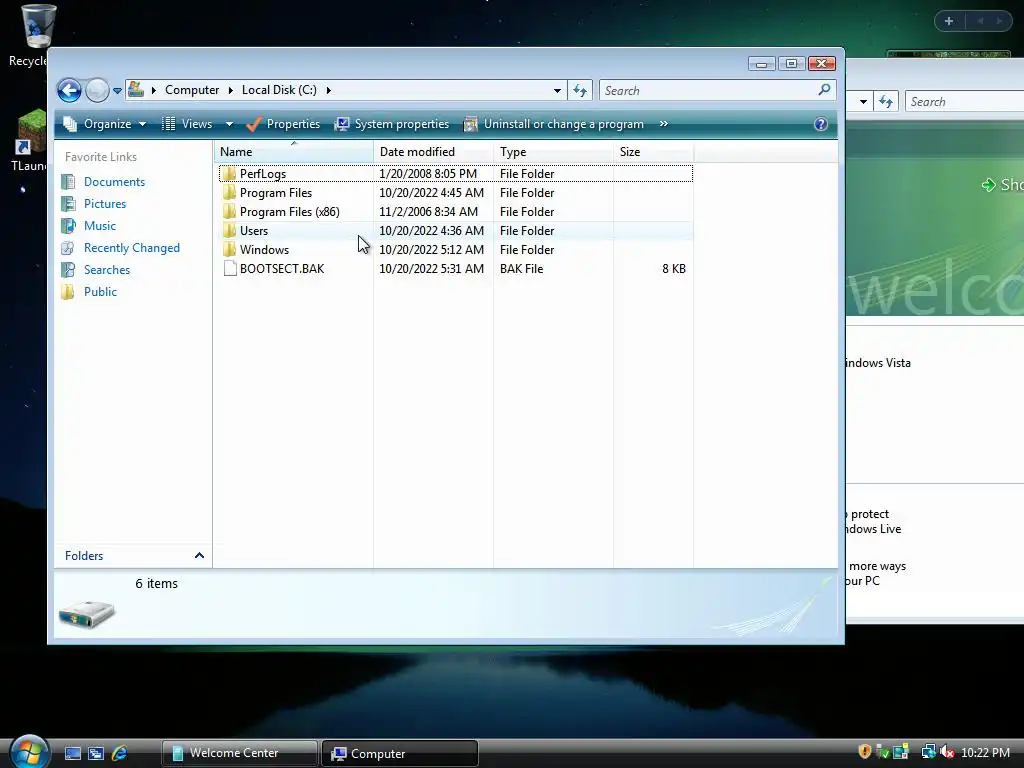Refresh icon in the Welcome Center window
Screen dimensions: 1024x768
pyautogui.click(x=886, y=102)
